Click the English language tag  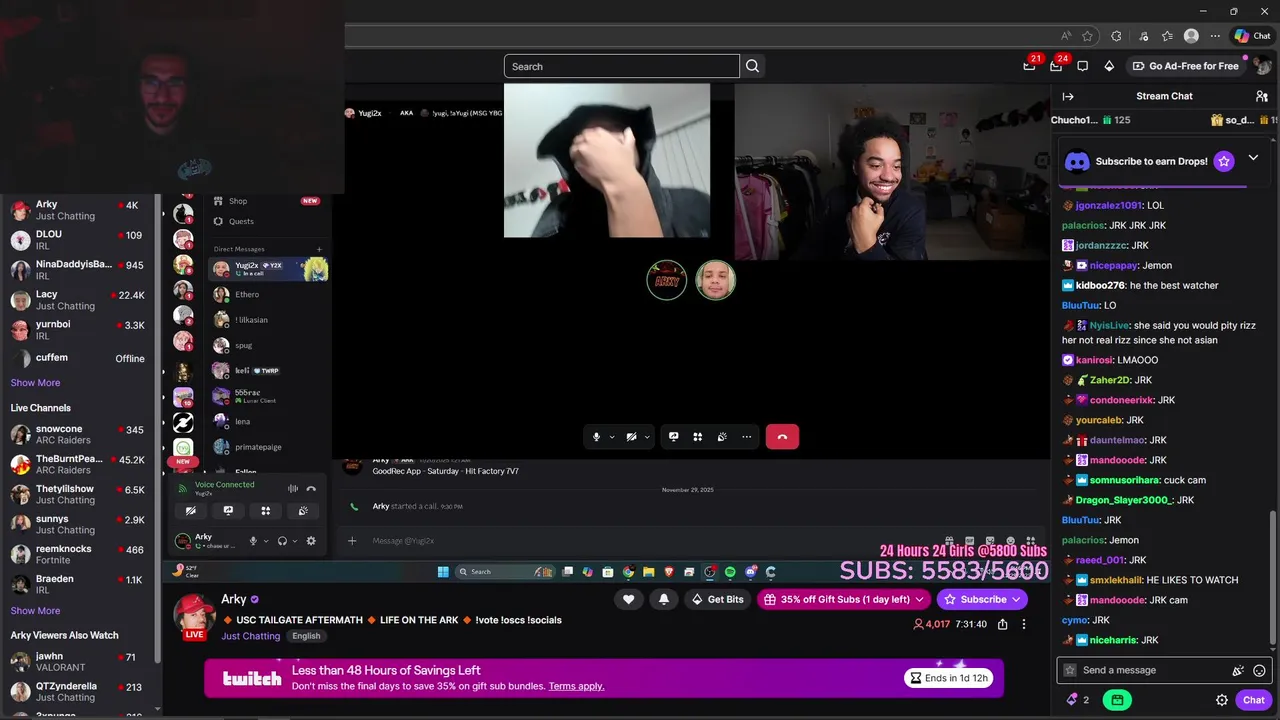pos(306,636)
